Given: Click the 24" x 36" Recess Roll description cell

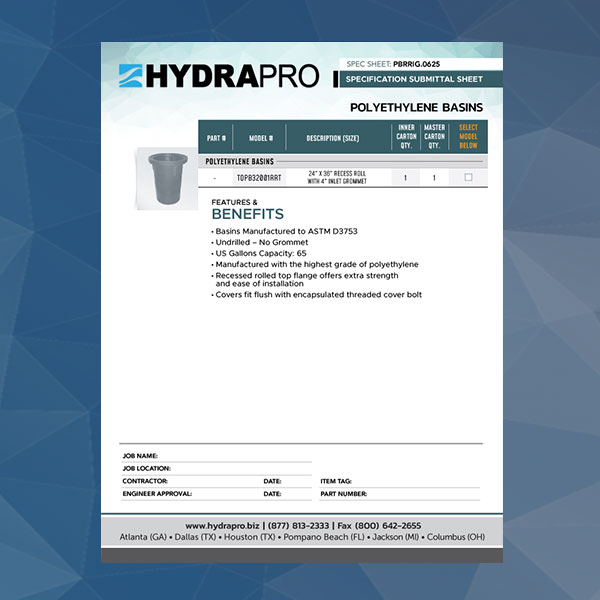Looking at the screenshot, I should pyautogui.click(x=337, y=178).
